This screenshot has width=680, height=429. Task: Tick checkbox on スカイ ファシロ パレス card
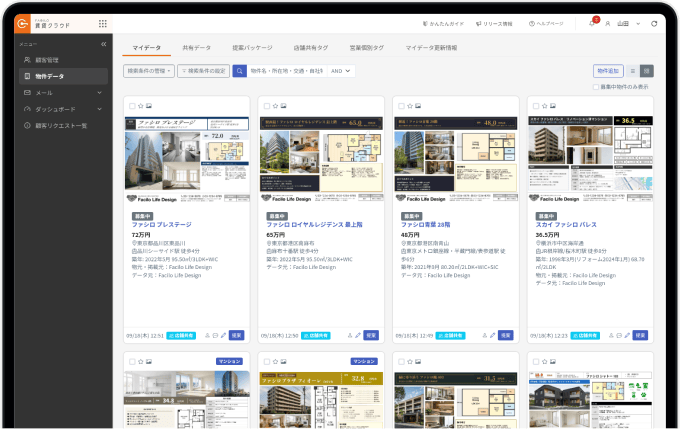click(x=536, y=106)
